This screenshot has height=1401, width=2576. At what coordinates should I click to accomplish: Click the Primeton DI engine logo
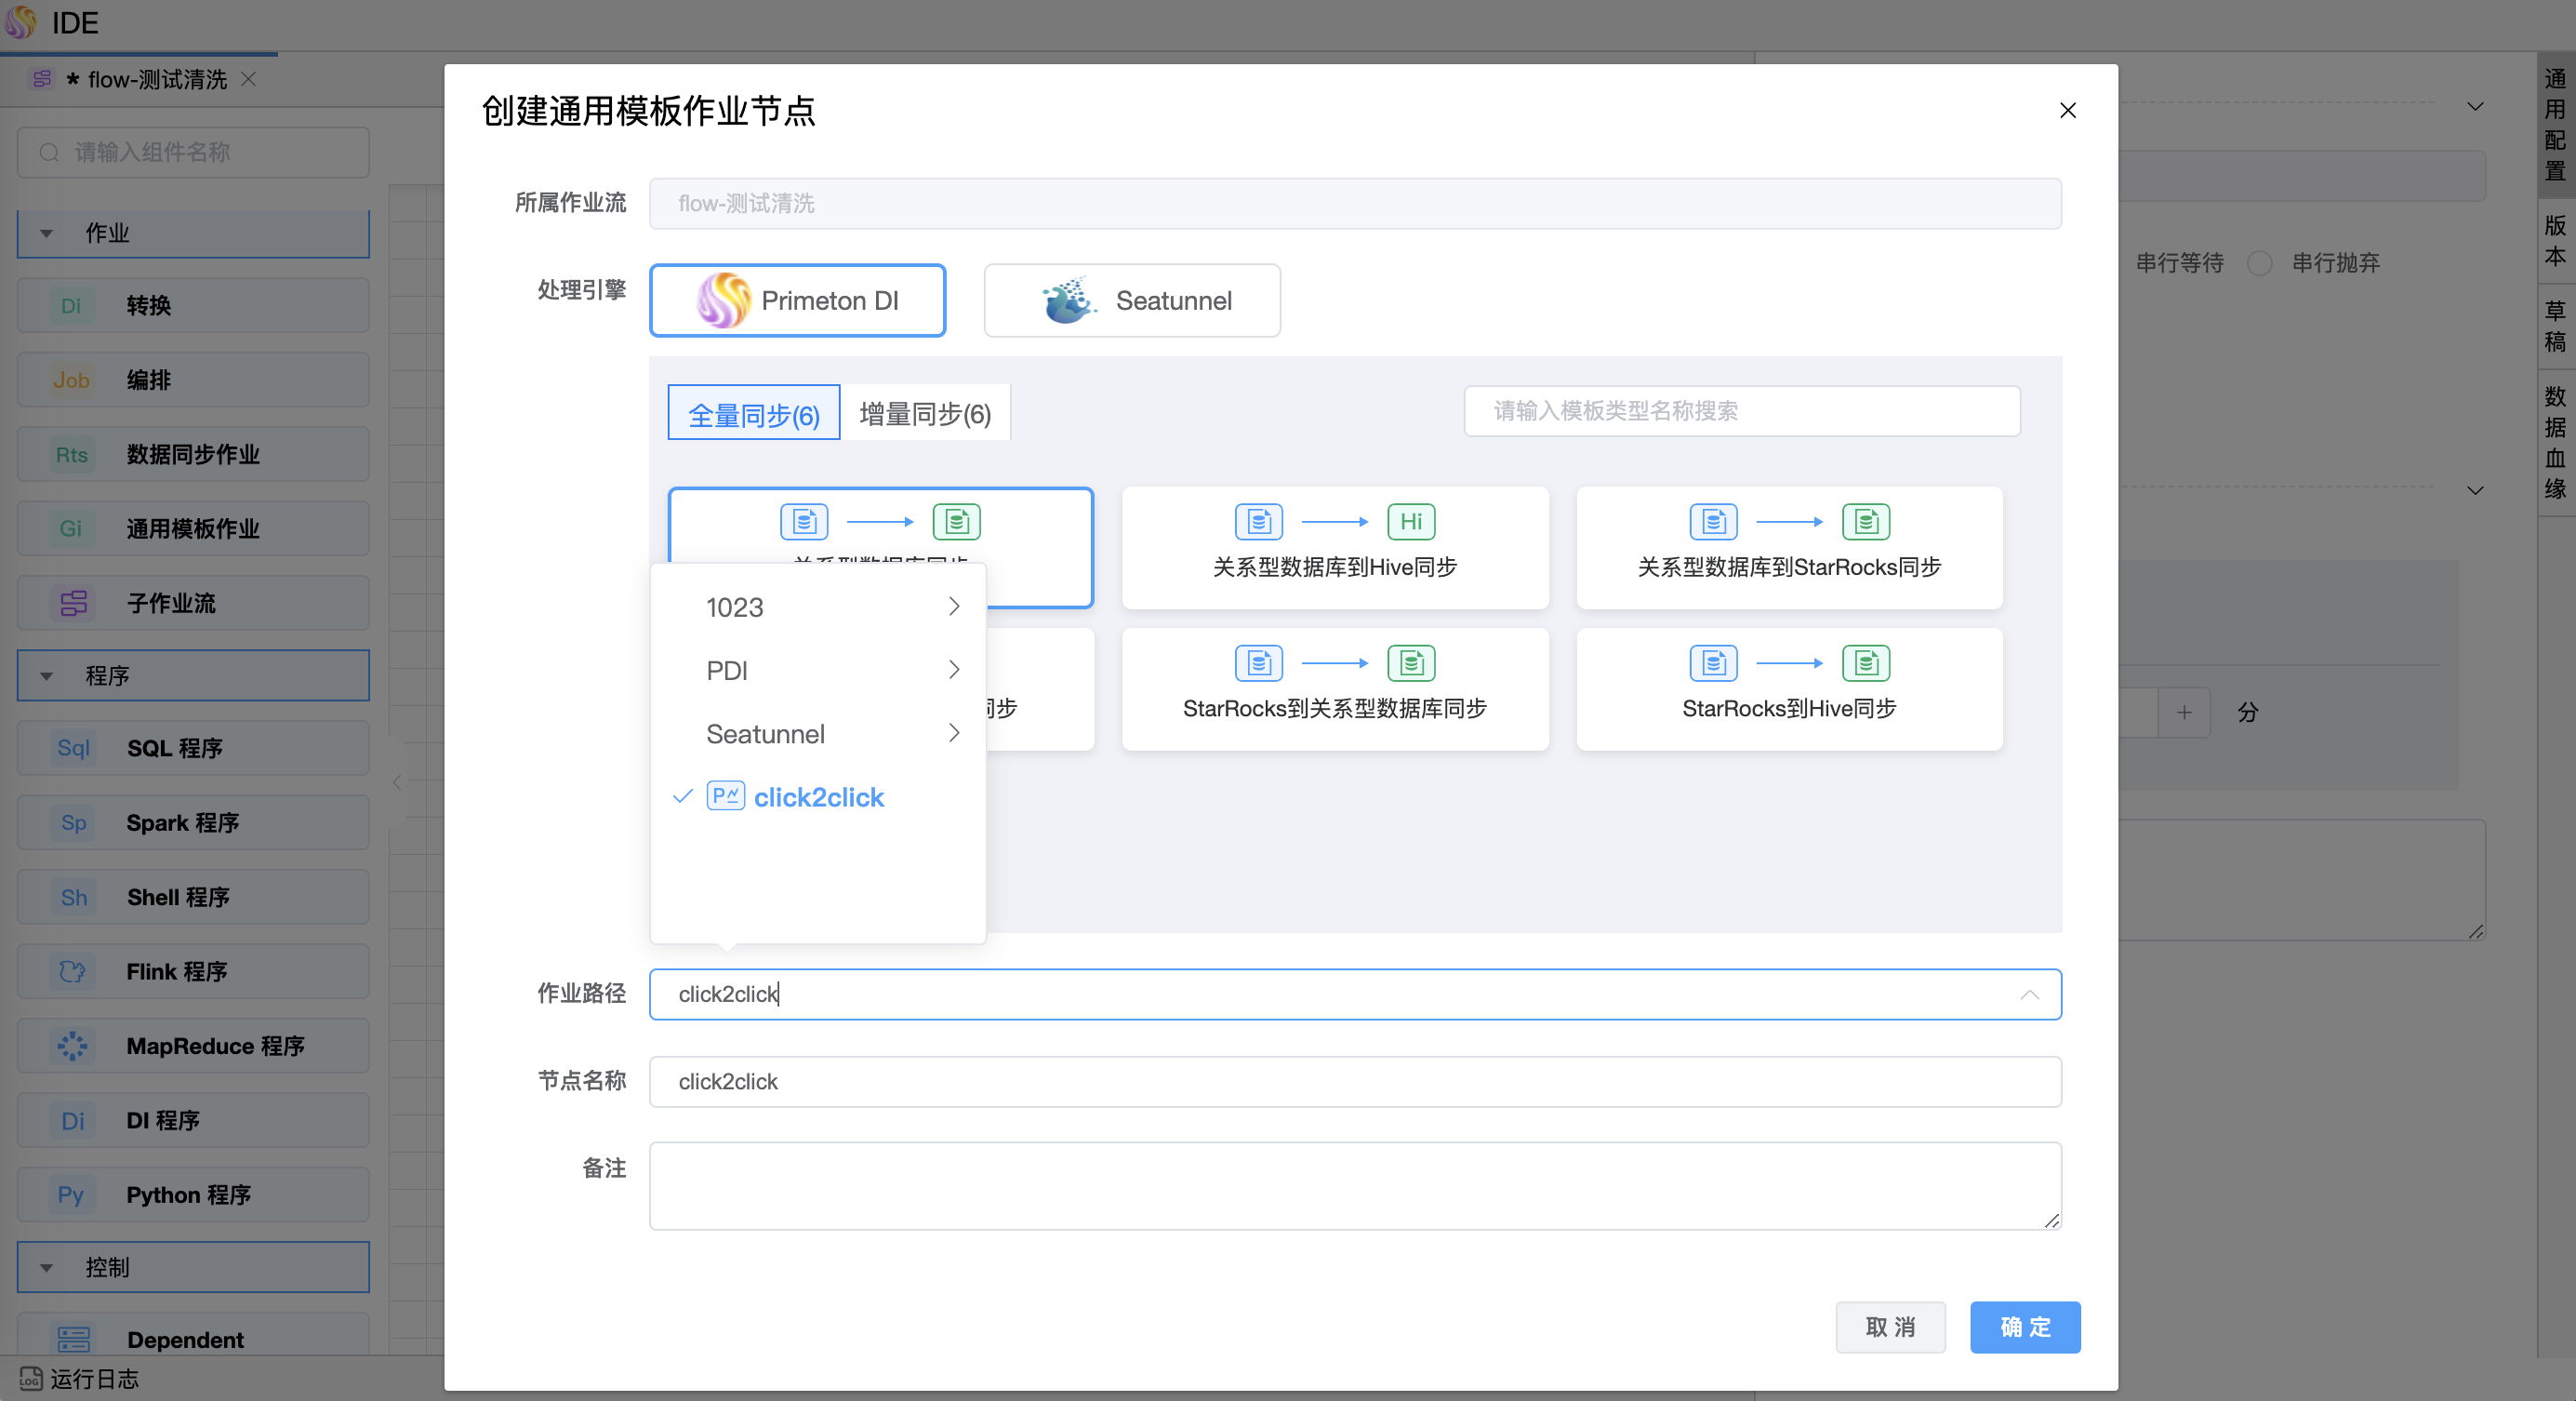pyautogui.click(x=723, y=300)
